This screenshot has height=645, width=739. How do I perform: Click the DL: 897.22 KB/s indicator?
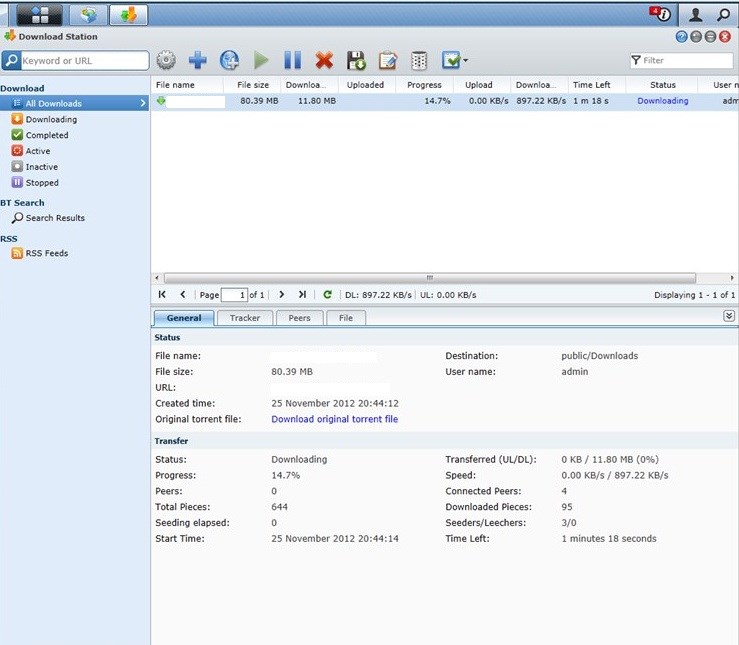point(378,295)
